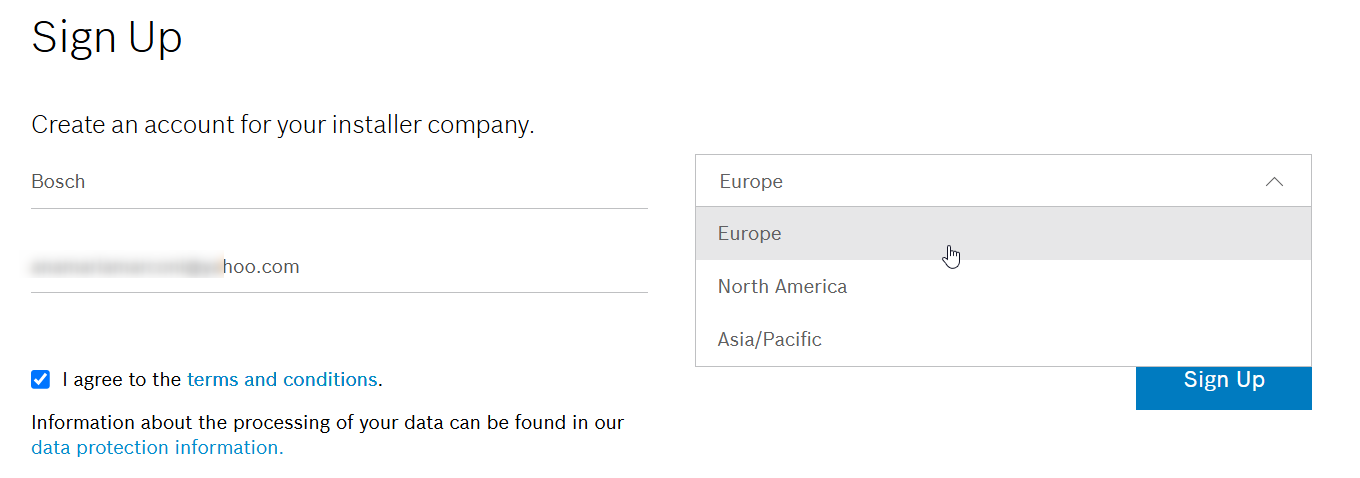Click the "Information about the processing" paragraph

click(x=327, y=423)
